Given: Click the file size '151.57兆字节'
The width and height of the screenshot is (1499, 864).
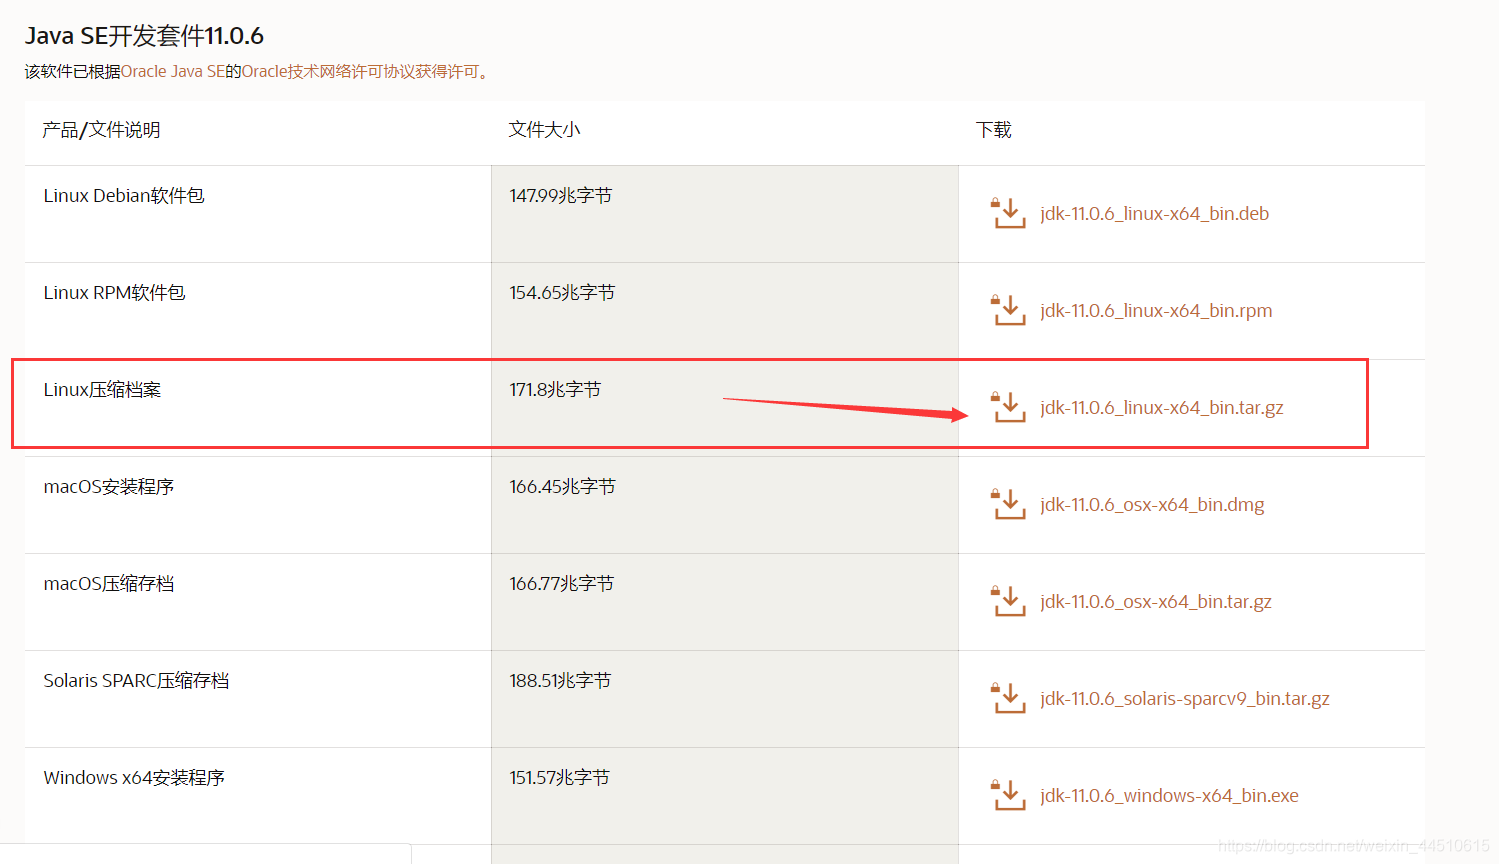Looking at the screenshot, I should click(x=559, y=778).
